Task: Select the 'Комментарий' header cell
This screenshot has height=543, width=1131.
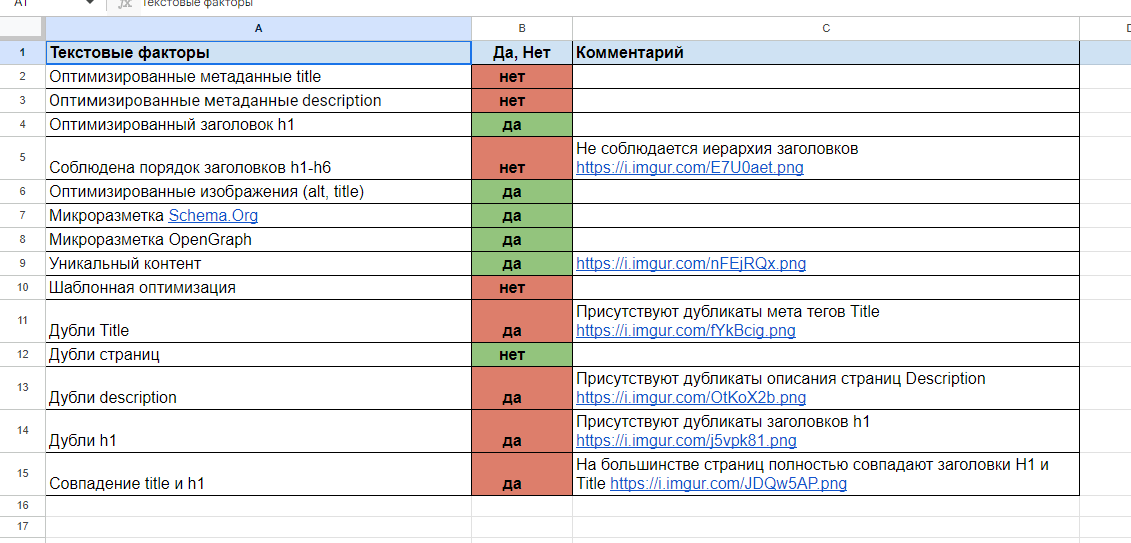Action: tap(826, 53)
